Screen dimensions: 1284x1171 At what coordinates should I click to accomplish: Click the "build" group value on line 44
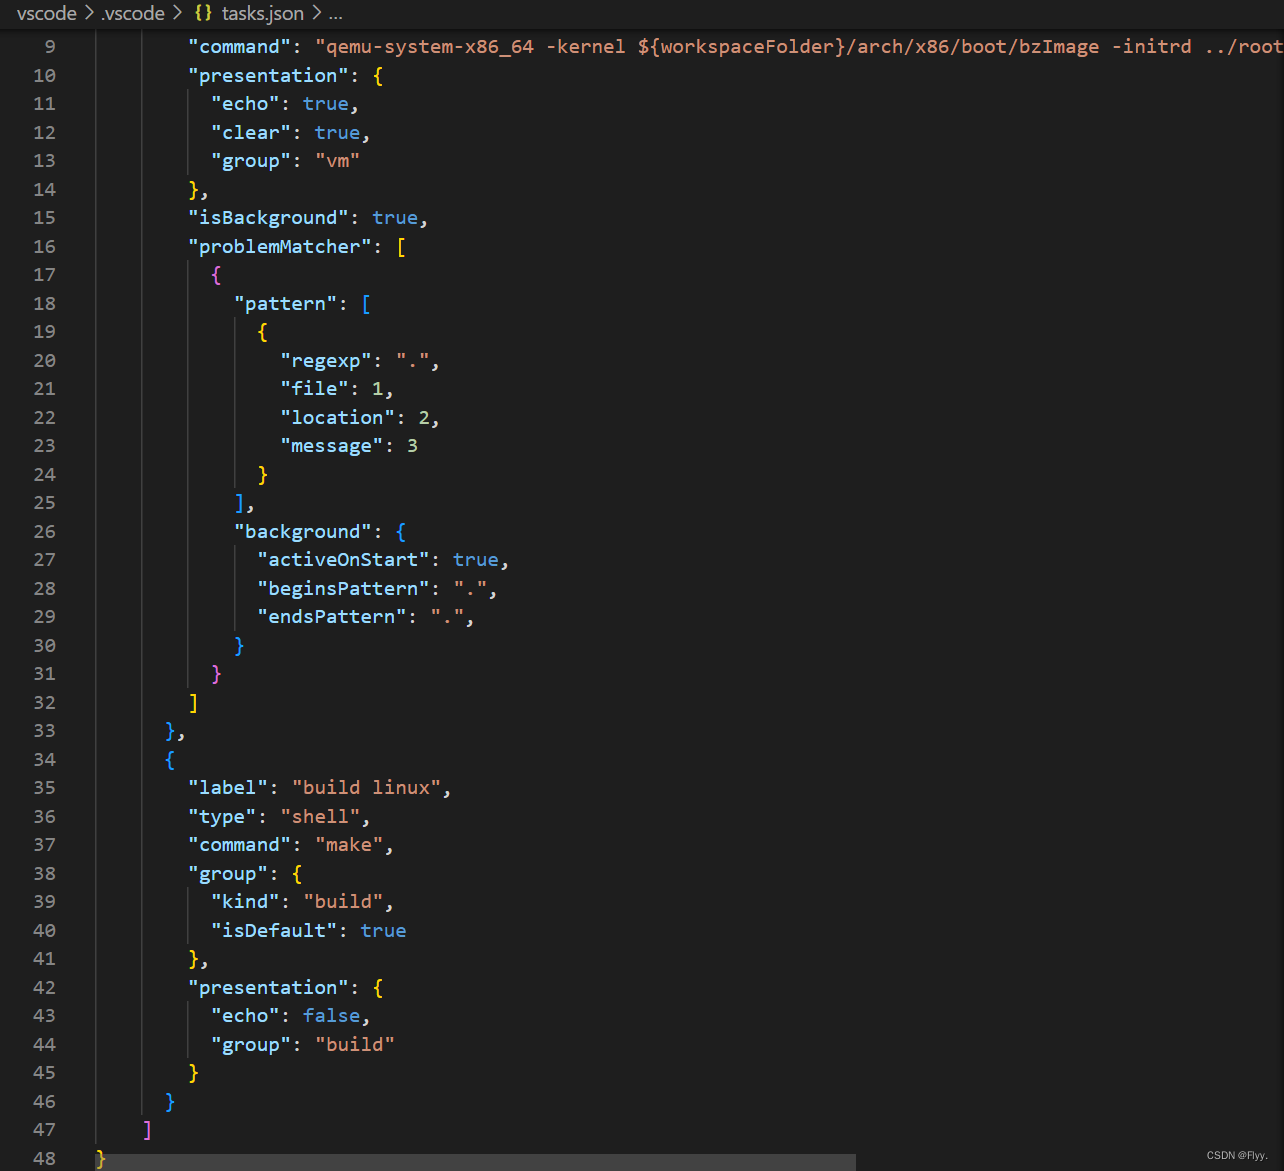point(354,1045)
